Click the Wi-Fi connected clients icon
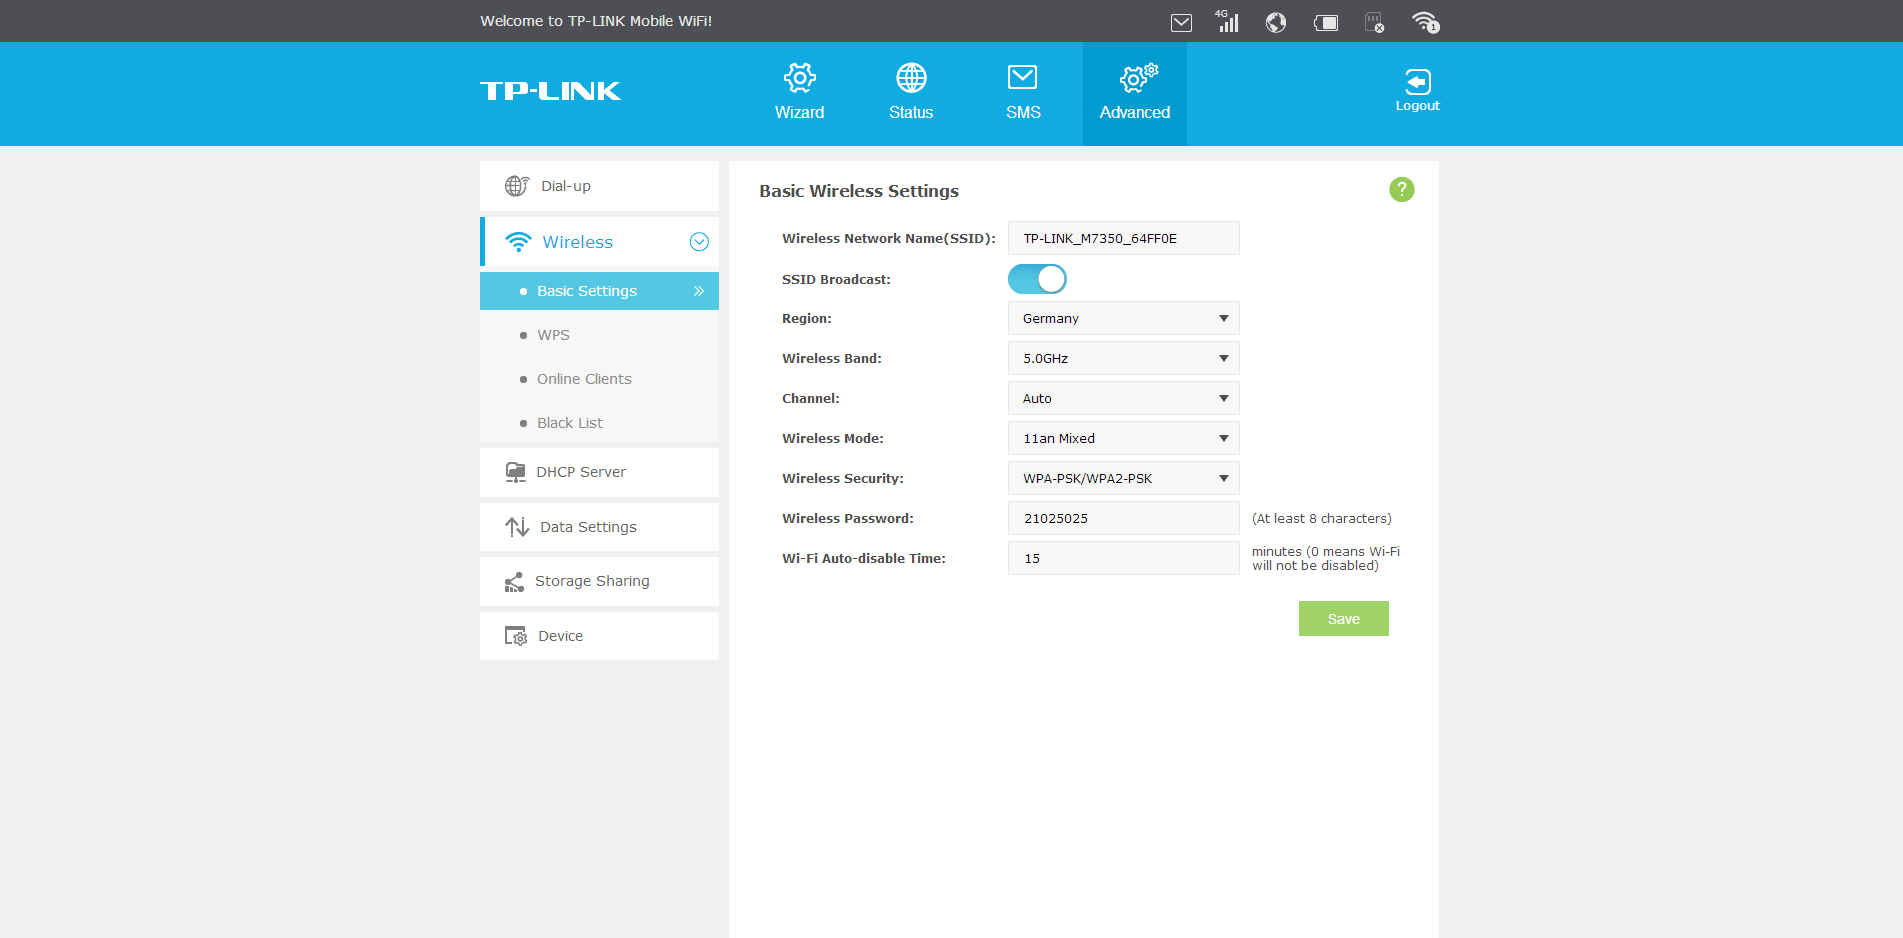 pos(1425,22)
